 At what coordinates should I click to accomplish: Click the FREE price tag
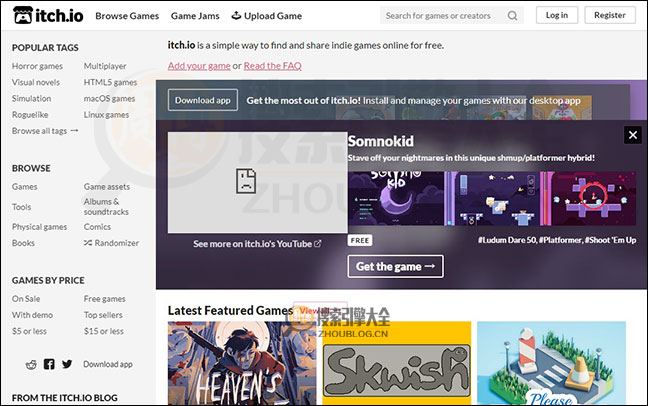click(360, 240)
